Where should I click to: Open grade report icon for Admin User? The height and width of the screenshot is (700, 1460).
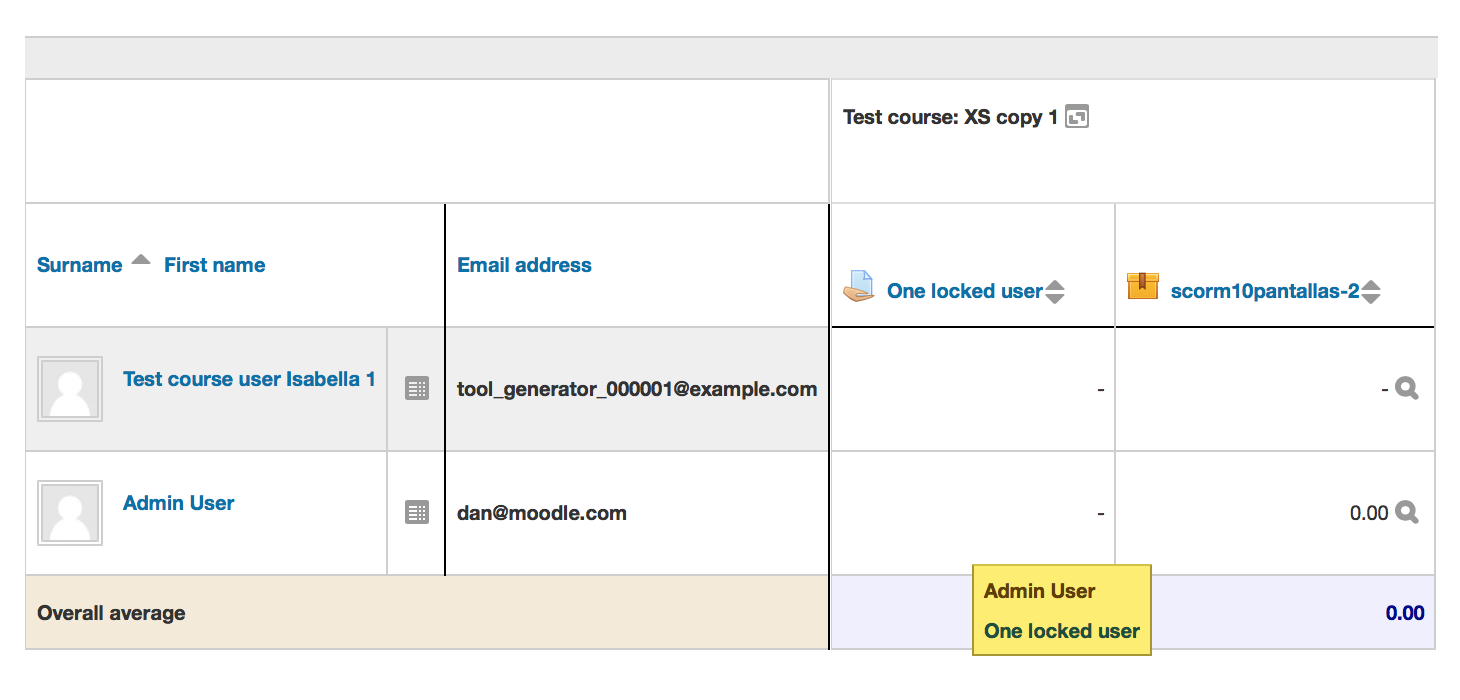(417, 512)
